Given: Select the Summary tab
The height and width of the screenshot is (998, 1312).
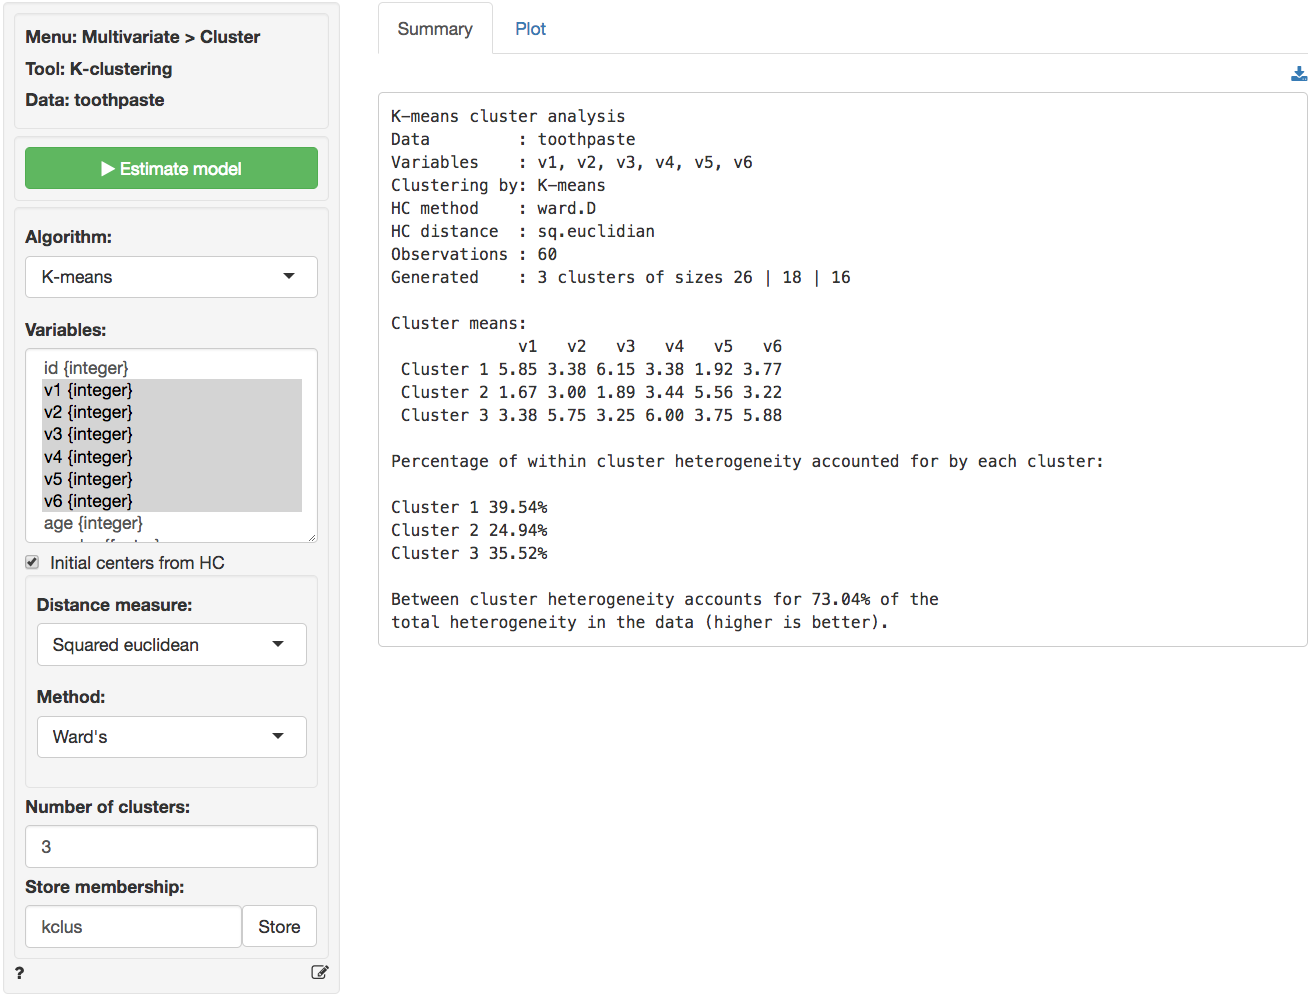Looking at the screenshot, I should 434,29.
